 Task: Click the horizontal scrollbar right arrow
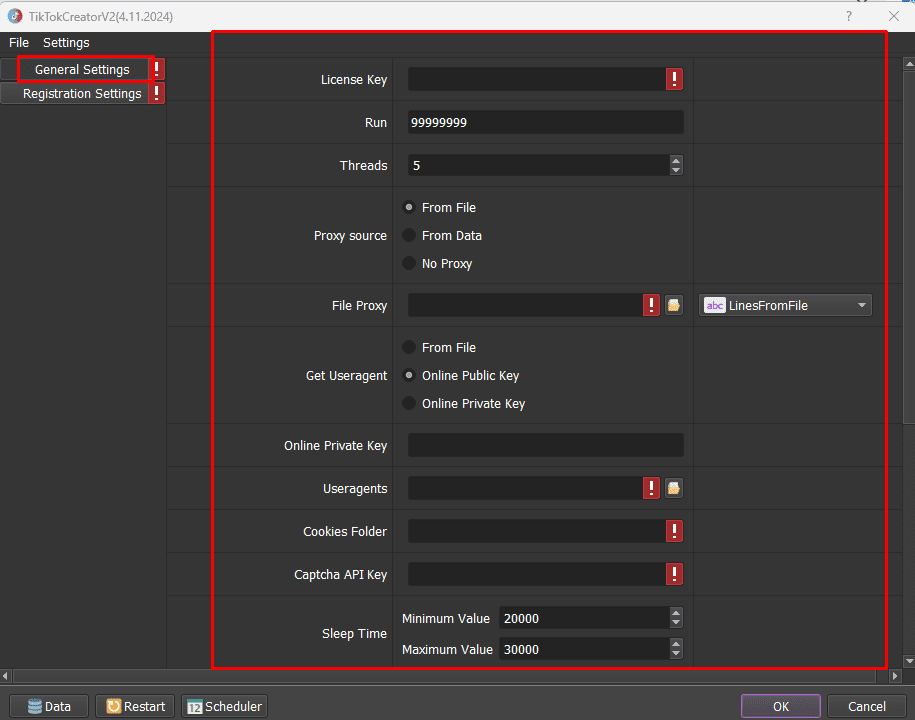point(895,676)
